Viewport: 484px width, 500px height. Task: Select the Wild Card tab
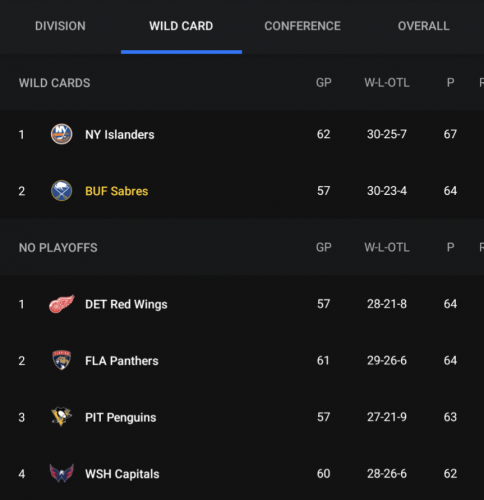(181, 26)
